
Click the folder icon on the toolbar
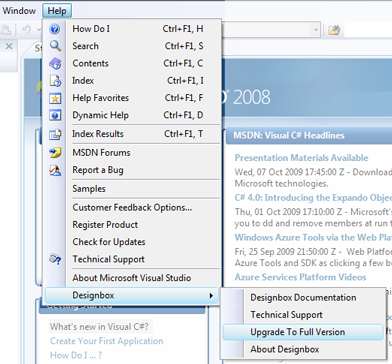pos(334,30)
